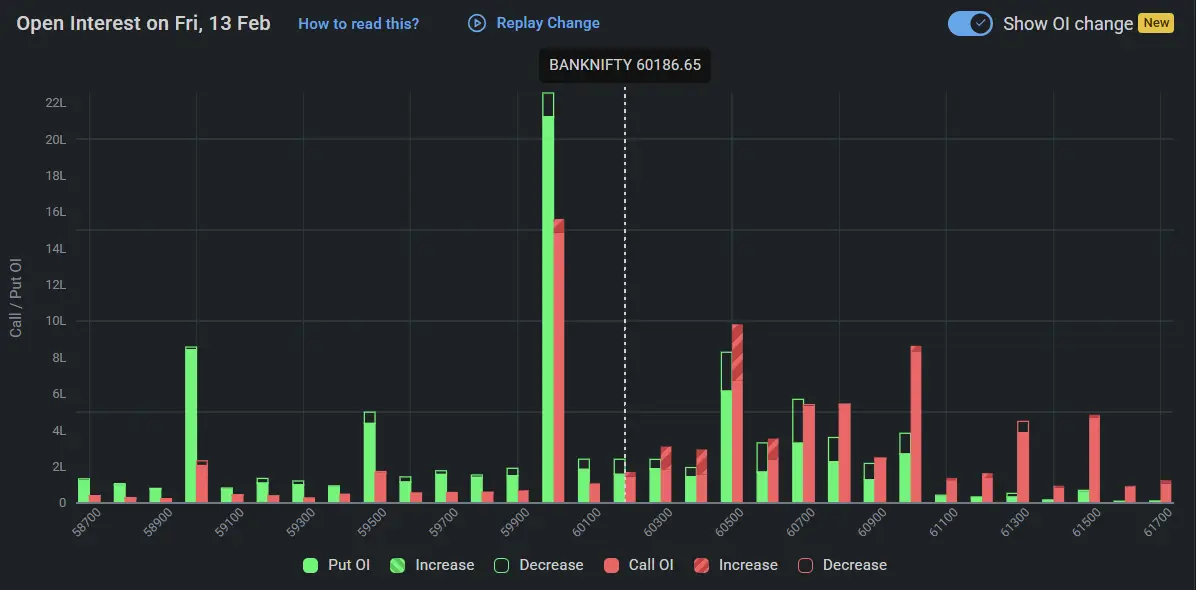Select the Call OI Increase legend icon

tap(701, 565)
